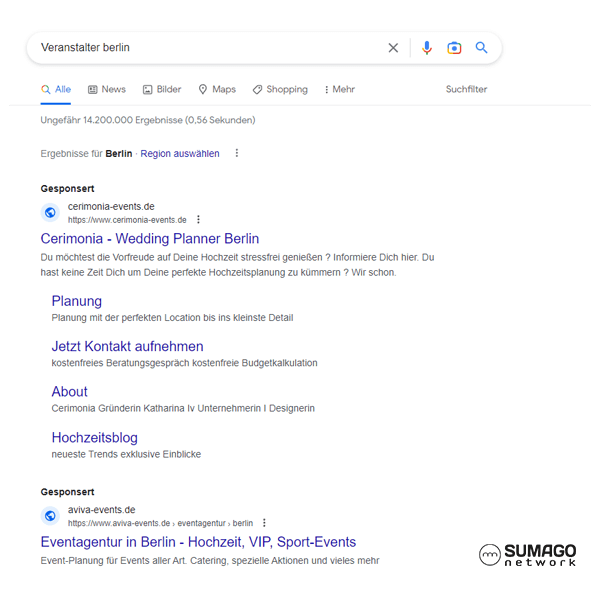
Task: Click the cerimonia-events.de site name
Action: [111, 207]
